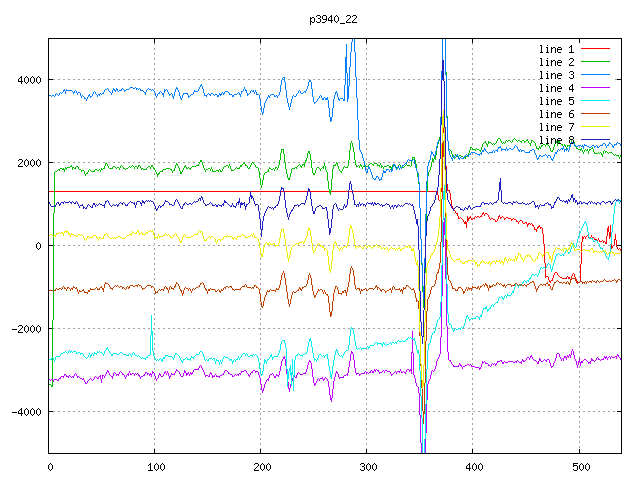Image resolution: width=640 pixels, height=480 pixels.
Task: Click the yellow sample line beside line 7
Action: [x=596, y=127]
